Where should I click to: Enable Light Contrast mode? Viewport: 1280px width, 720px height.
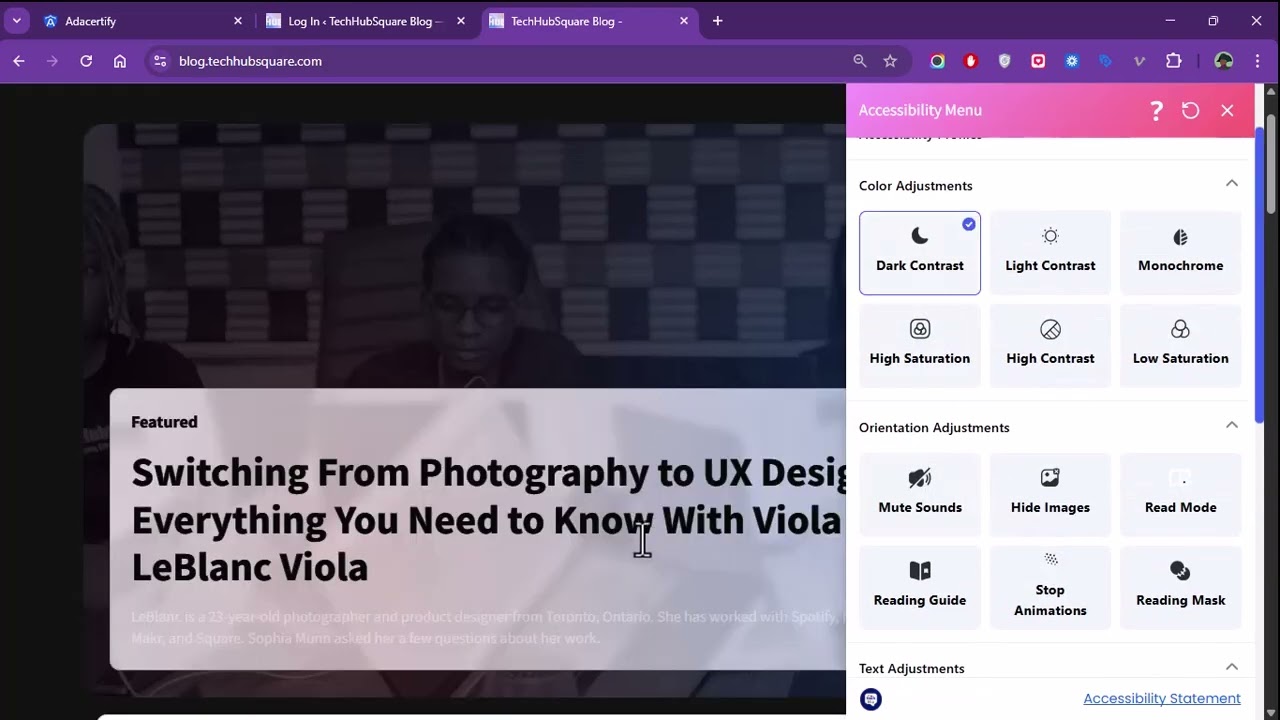pos(1050,253)
